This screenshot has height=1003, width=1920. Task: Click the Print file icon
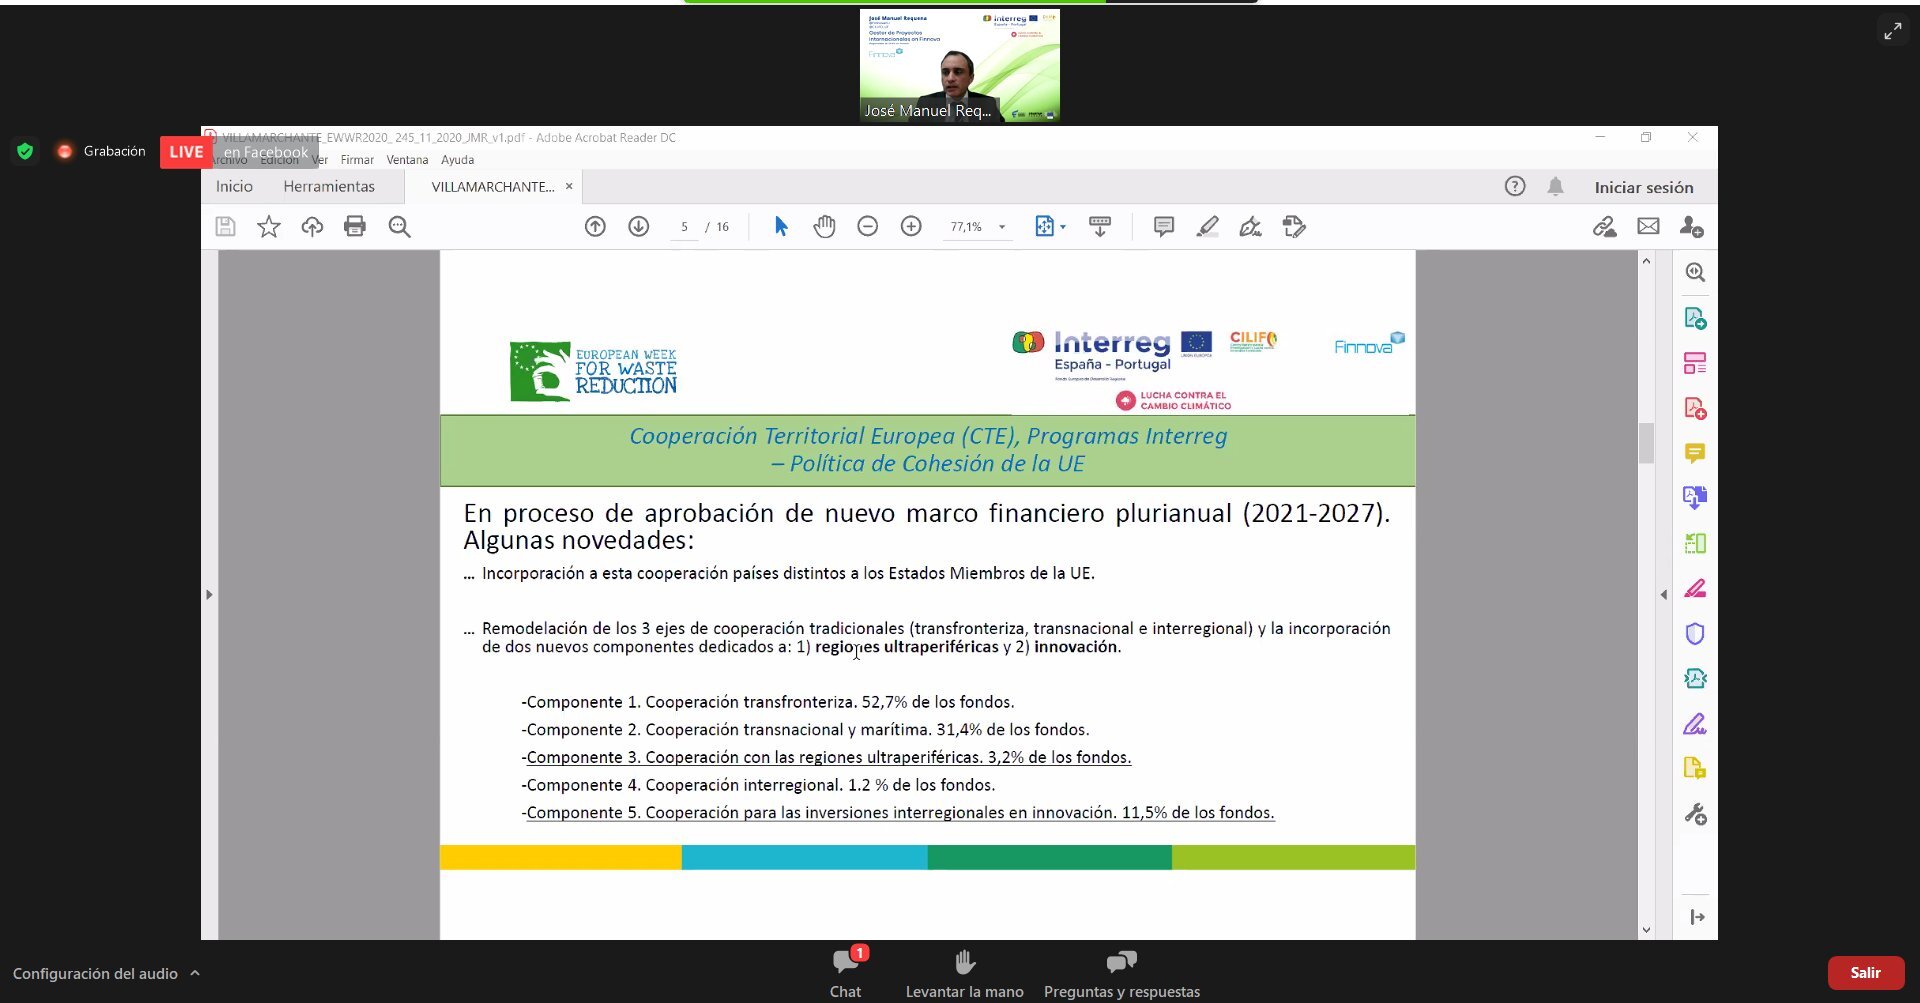[355, 227]
